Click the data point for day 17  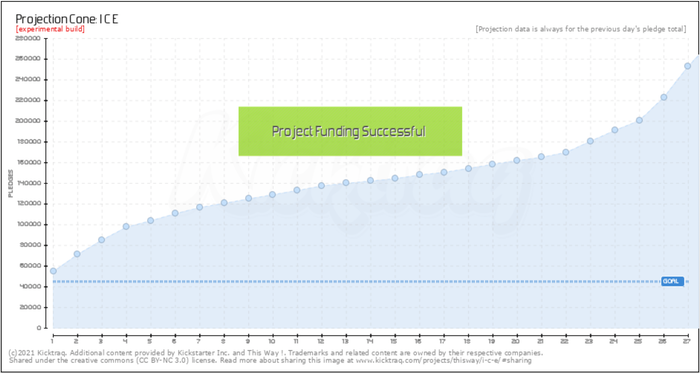444,172
